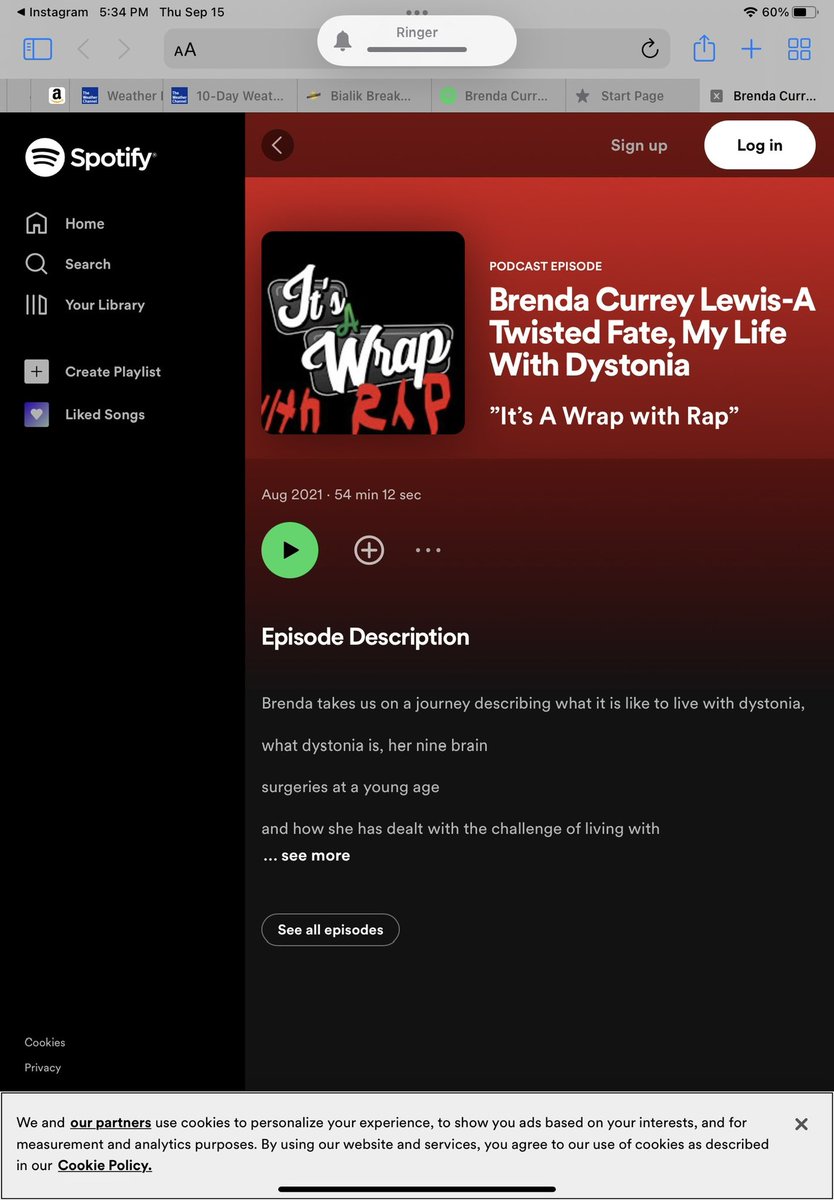Open the Privacy link in the sidebar

[x=43, y=1067]
